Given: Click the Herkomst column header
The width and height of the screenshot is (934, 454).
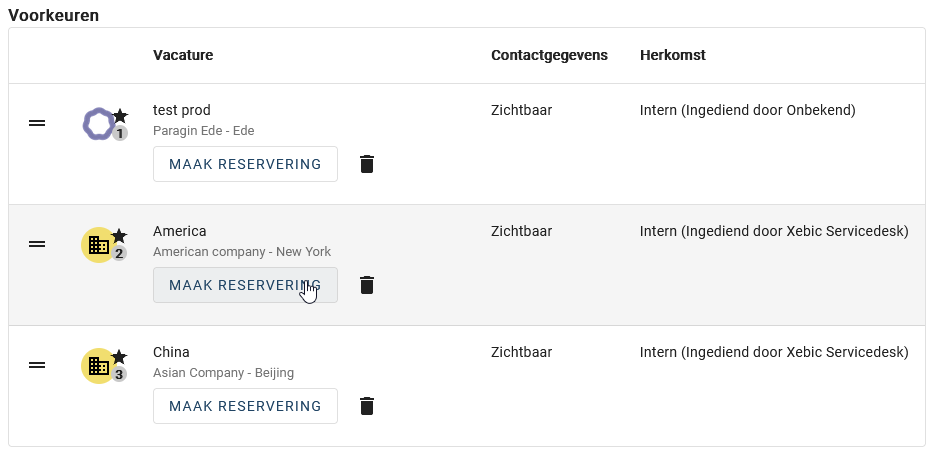Looking at the screenshot, I should (673, 55).
